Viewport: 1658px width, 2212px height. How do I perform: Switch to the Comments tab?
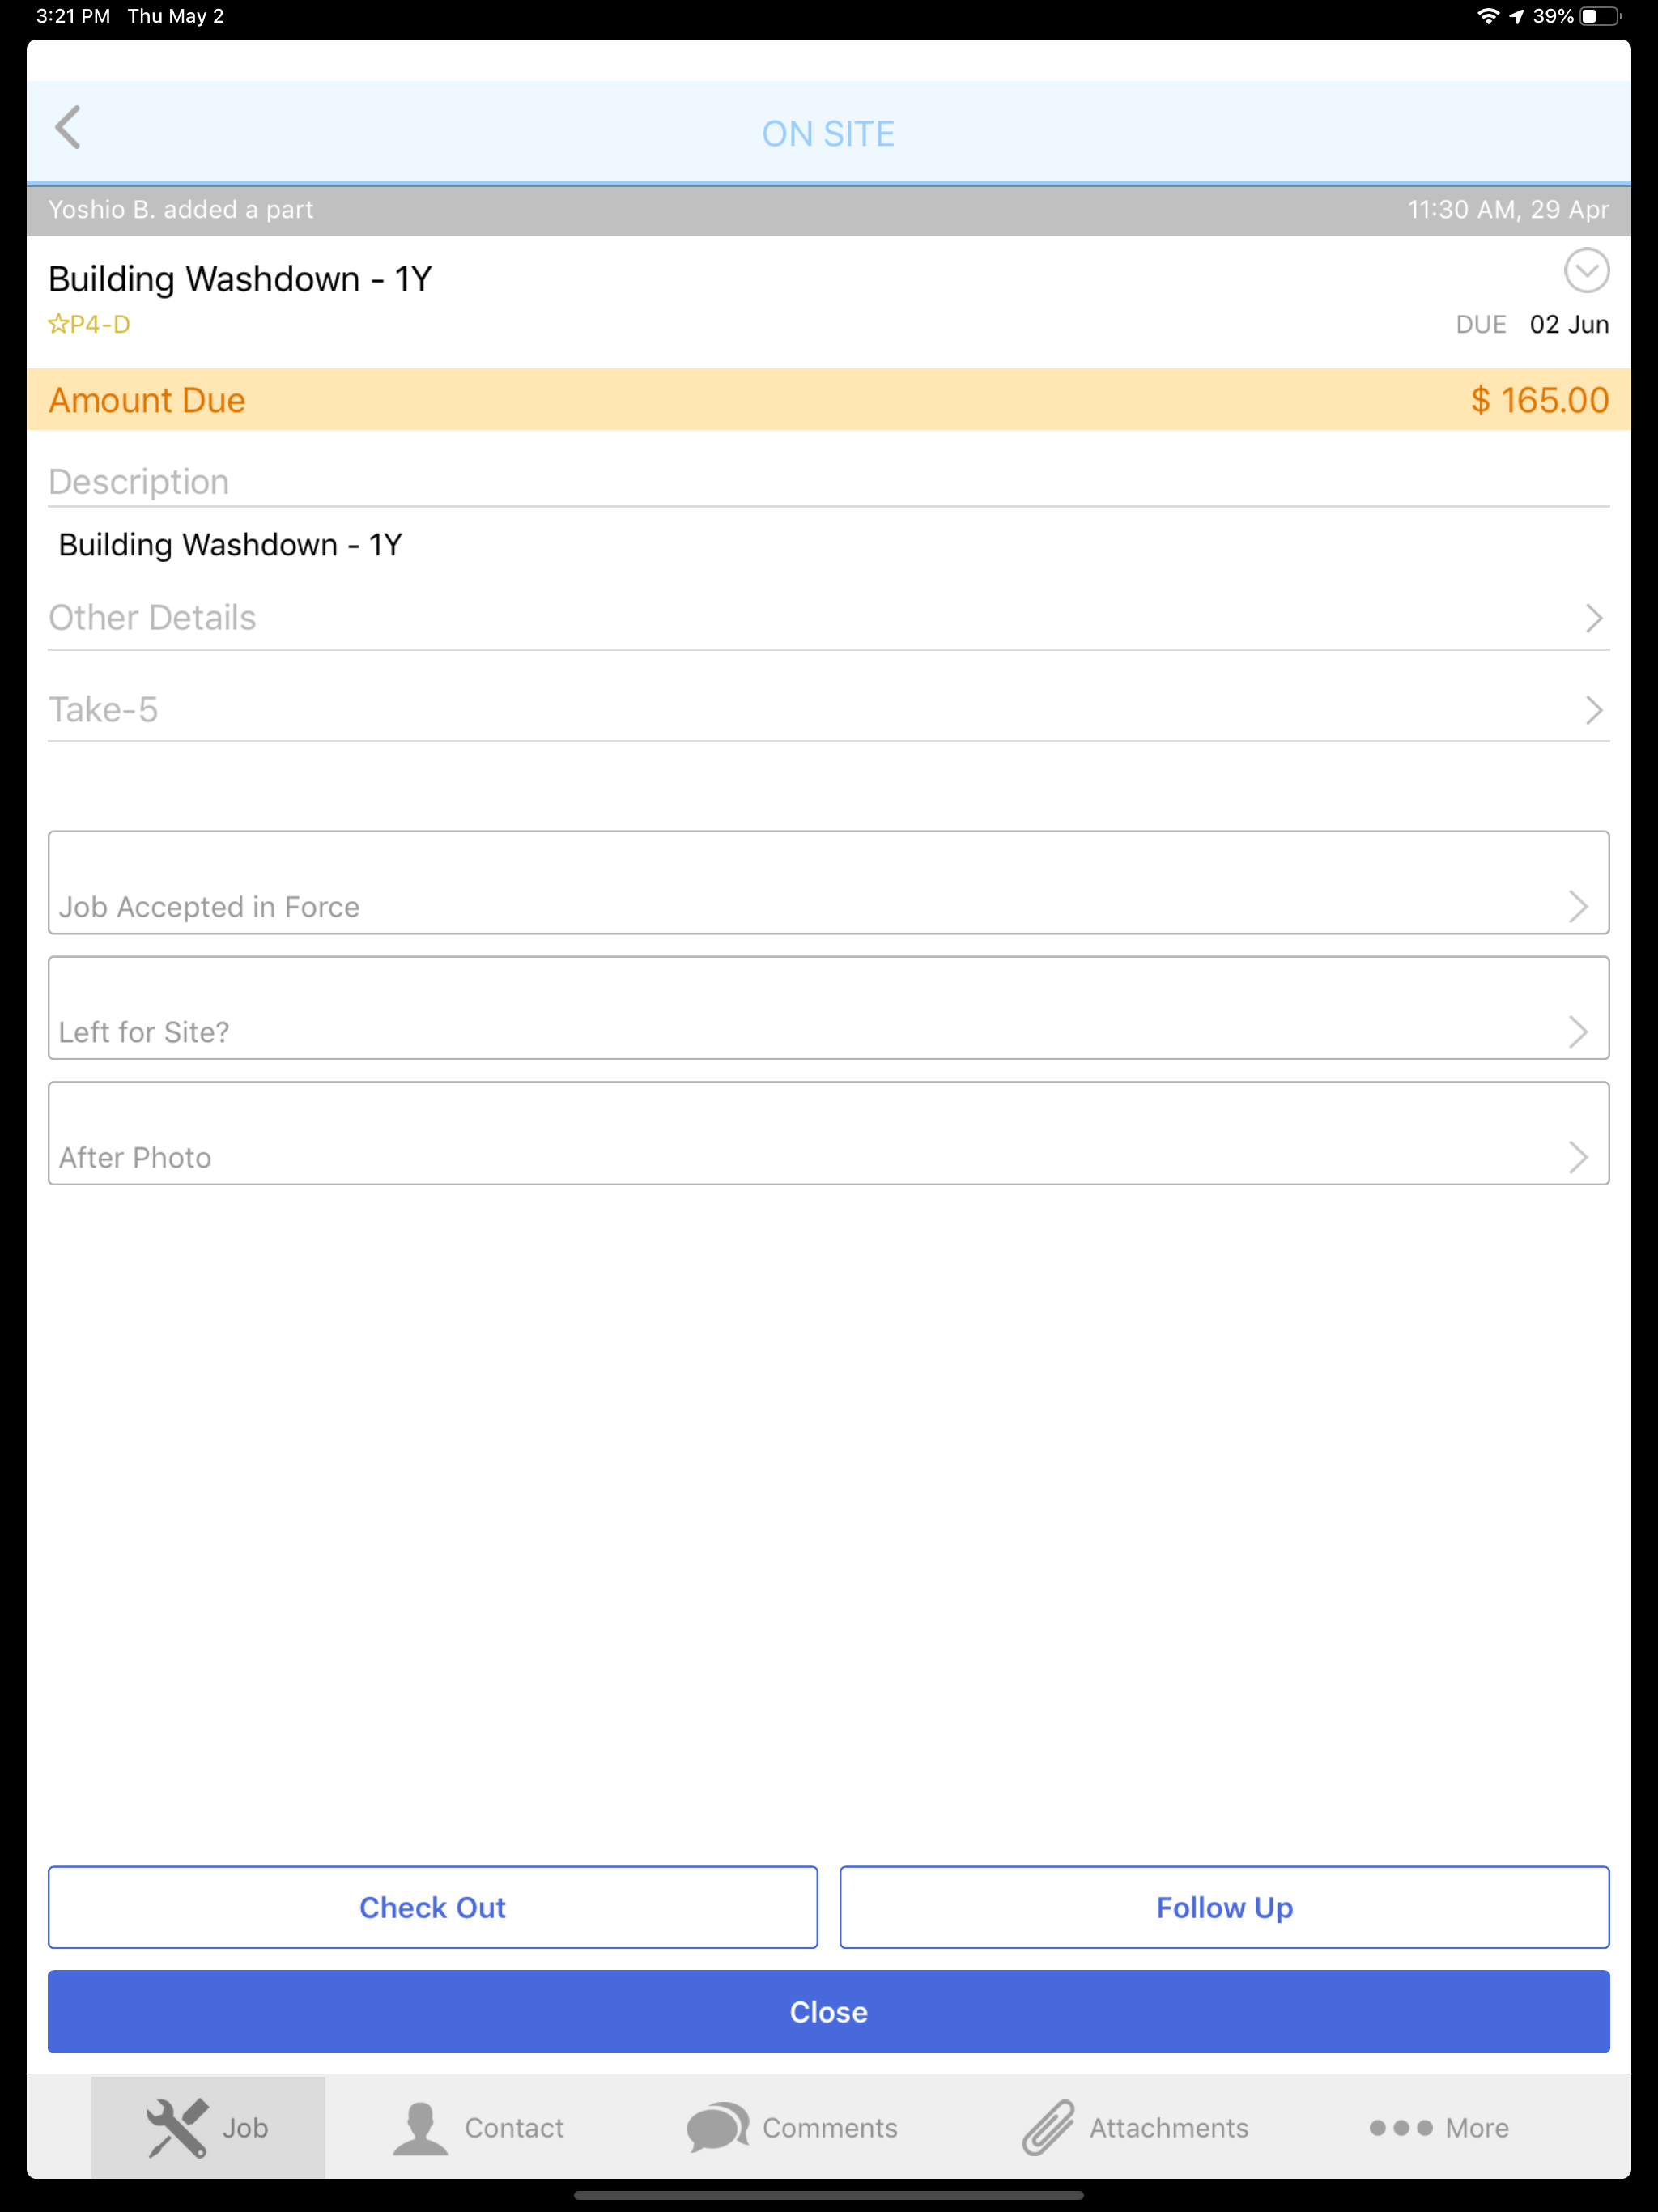[x=792, y=2127]
